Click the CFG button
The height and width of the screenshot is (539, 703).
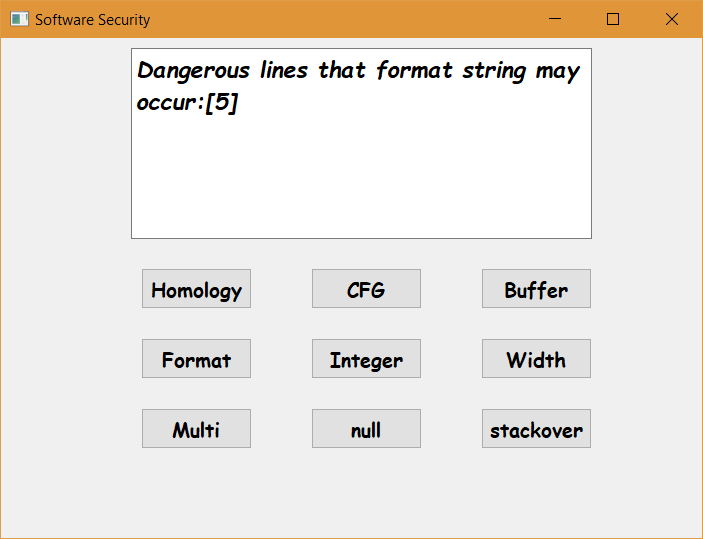point(366,289)
